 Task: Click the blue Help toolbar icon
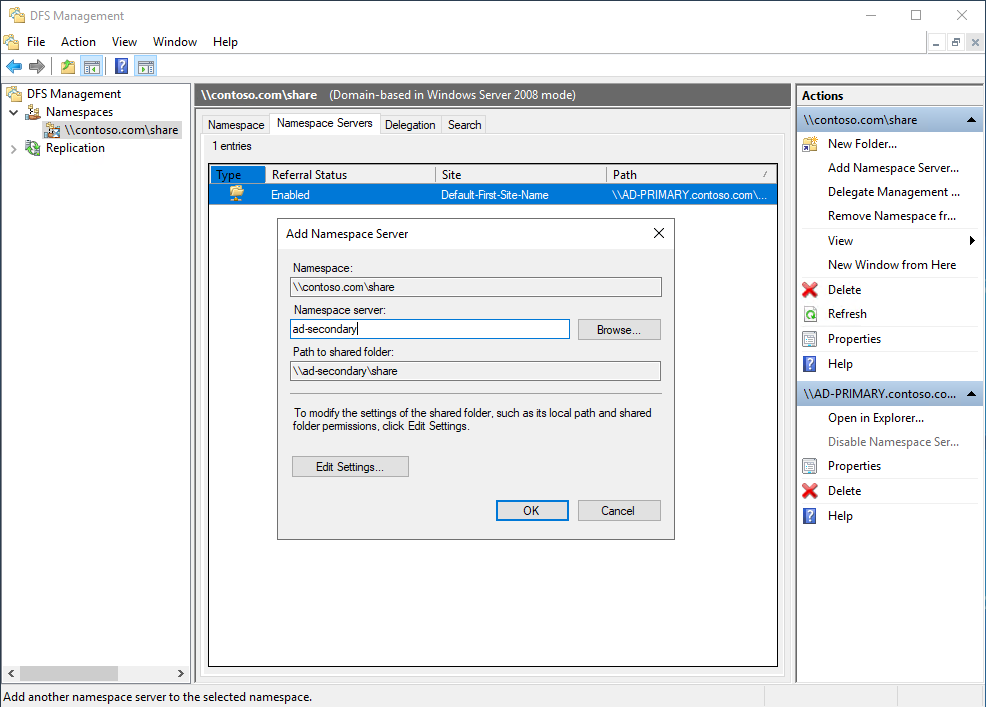[x=121, y=66]
